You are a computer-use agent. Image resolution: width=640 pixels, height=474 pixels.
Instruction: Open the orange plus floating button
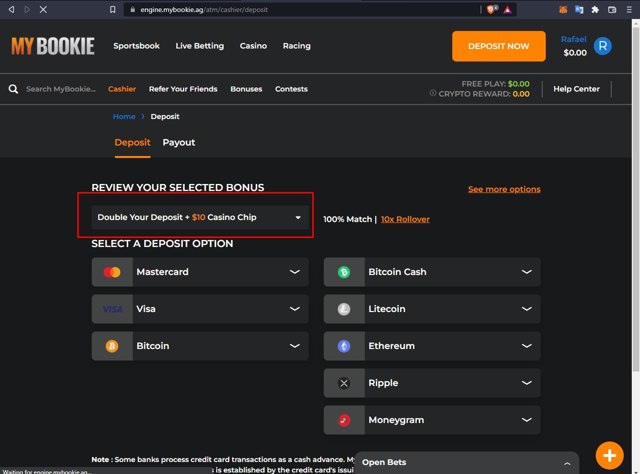coord(609,455)
